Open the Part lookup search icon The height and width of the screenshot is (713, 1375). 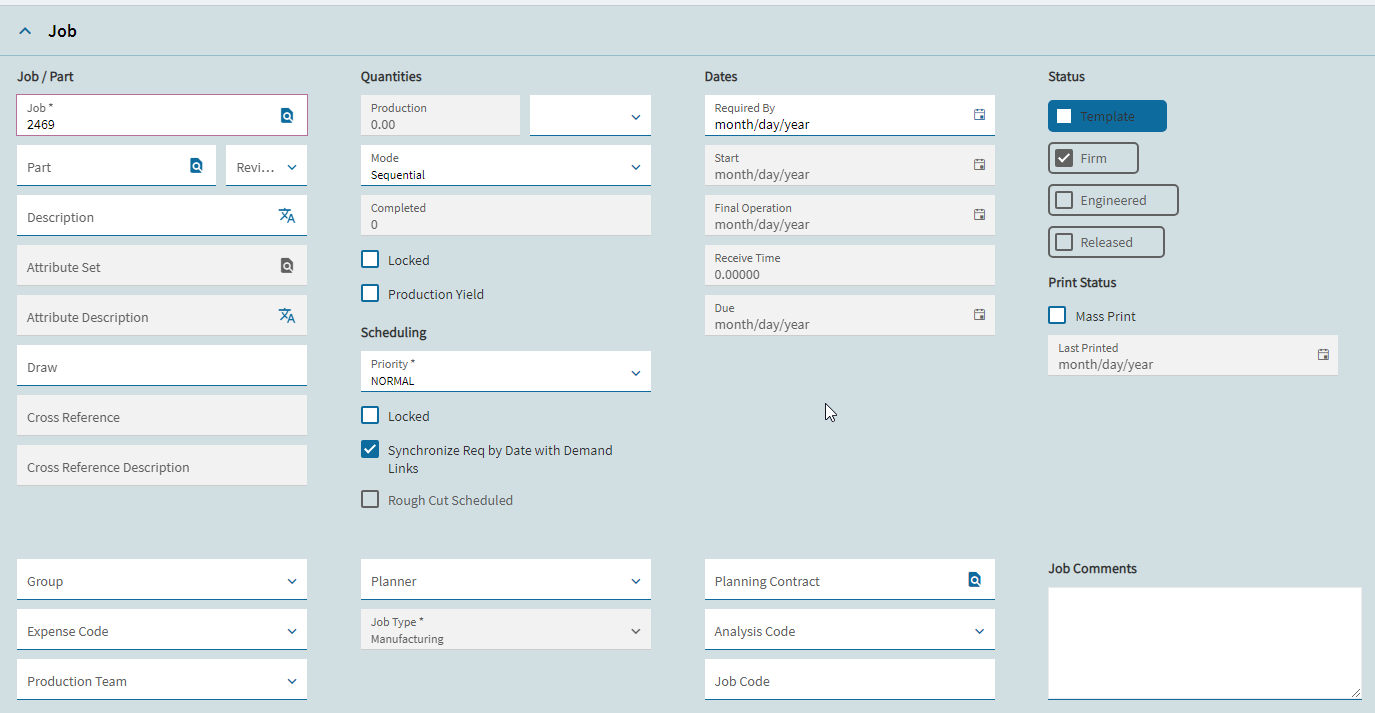click(196, 166)
